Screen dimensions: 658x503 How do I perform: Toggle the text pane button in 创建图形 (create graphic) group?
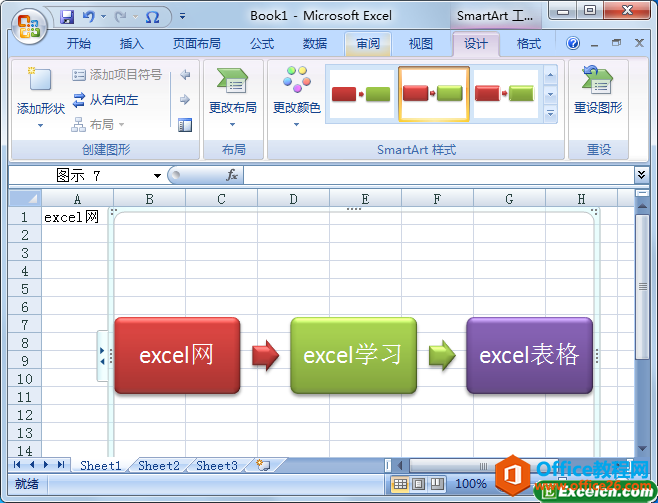pos(185,125)
